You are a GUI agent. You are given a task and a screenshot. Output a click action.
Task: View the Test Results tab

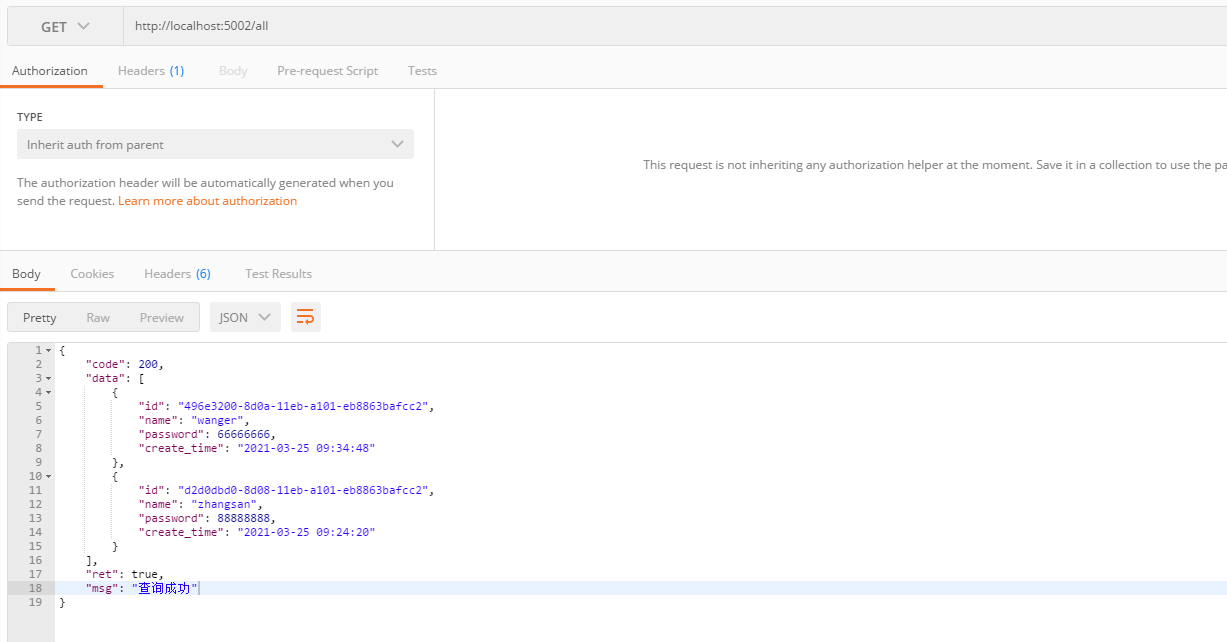click(278, 274)
